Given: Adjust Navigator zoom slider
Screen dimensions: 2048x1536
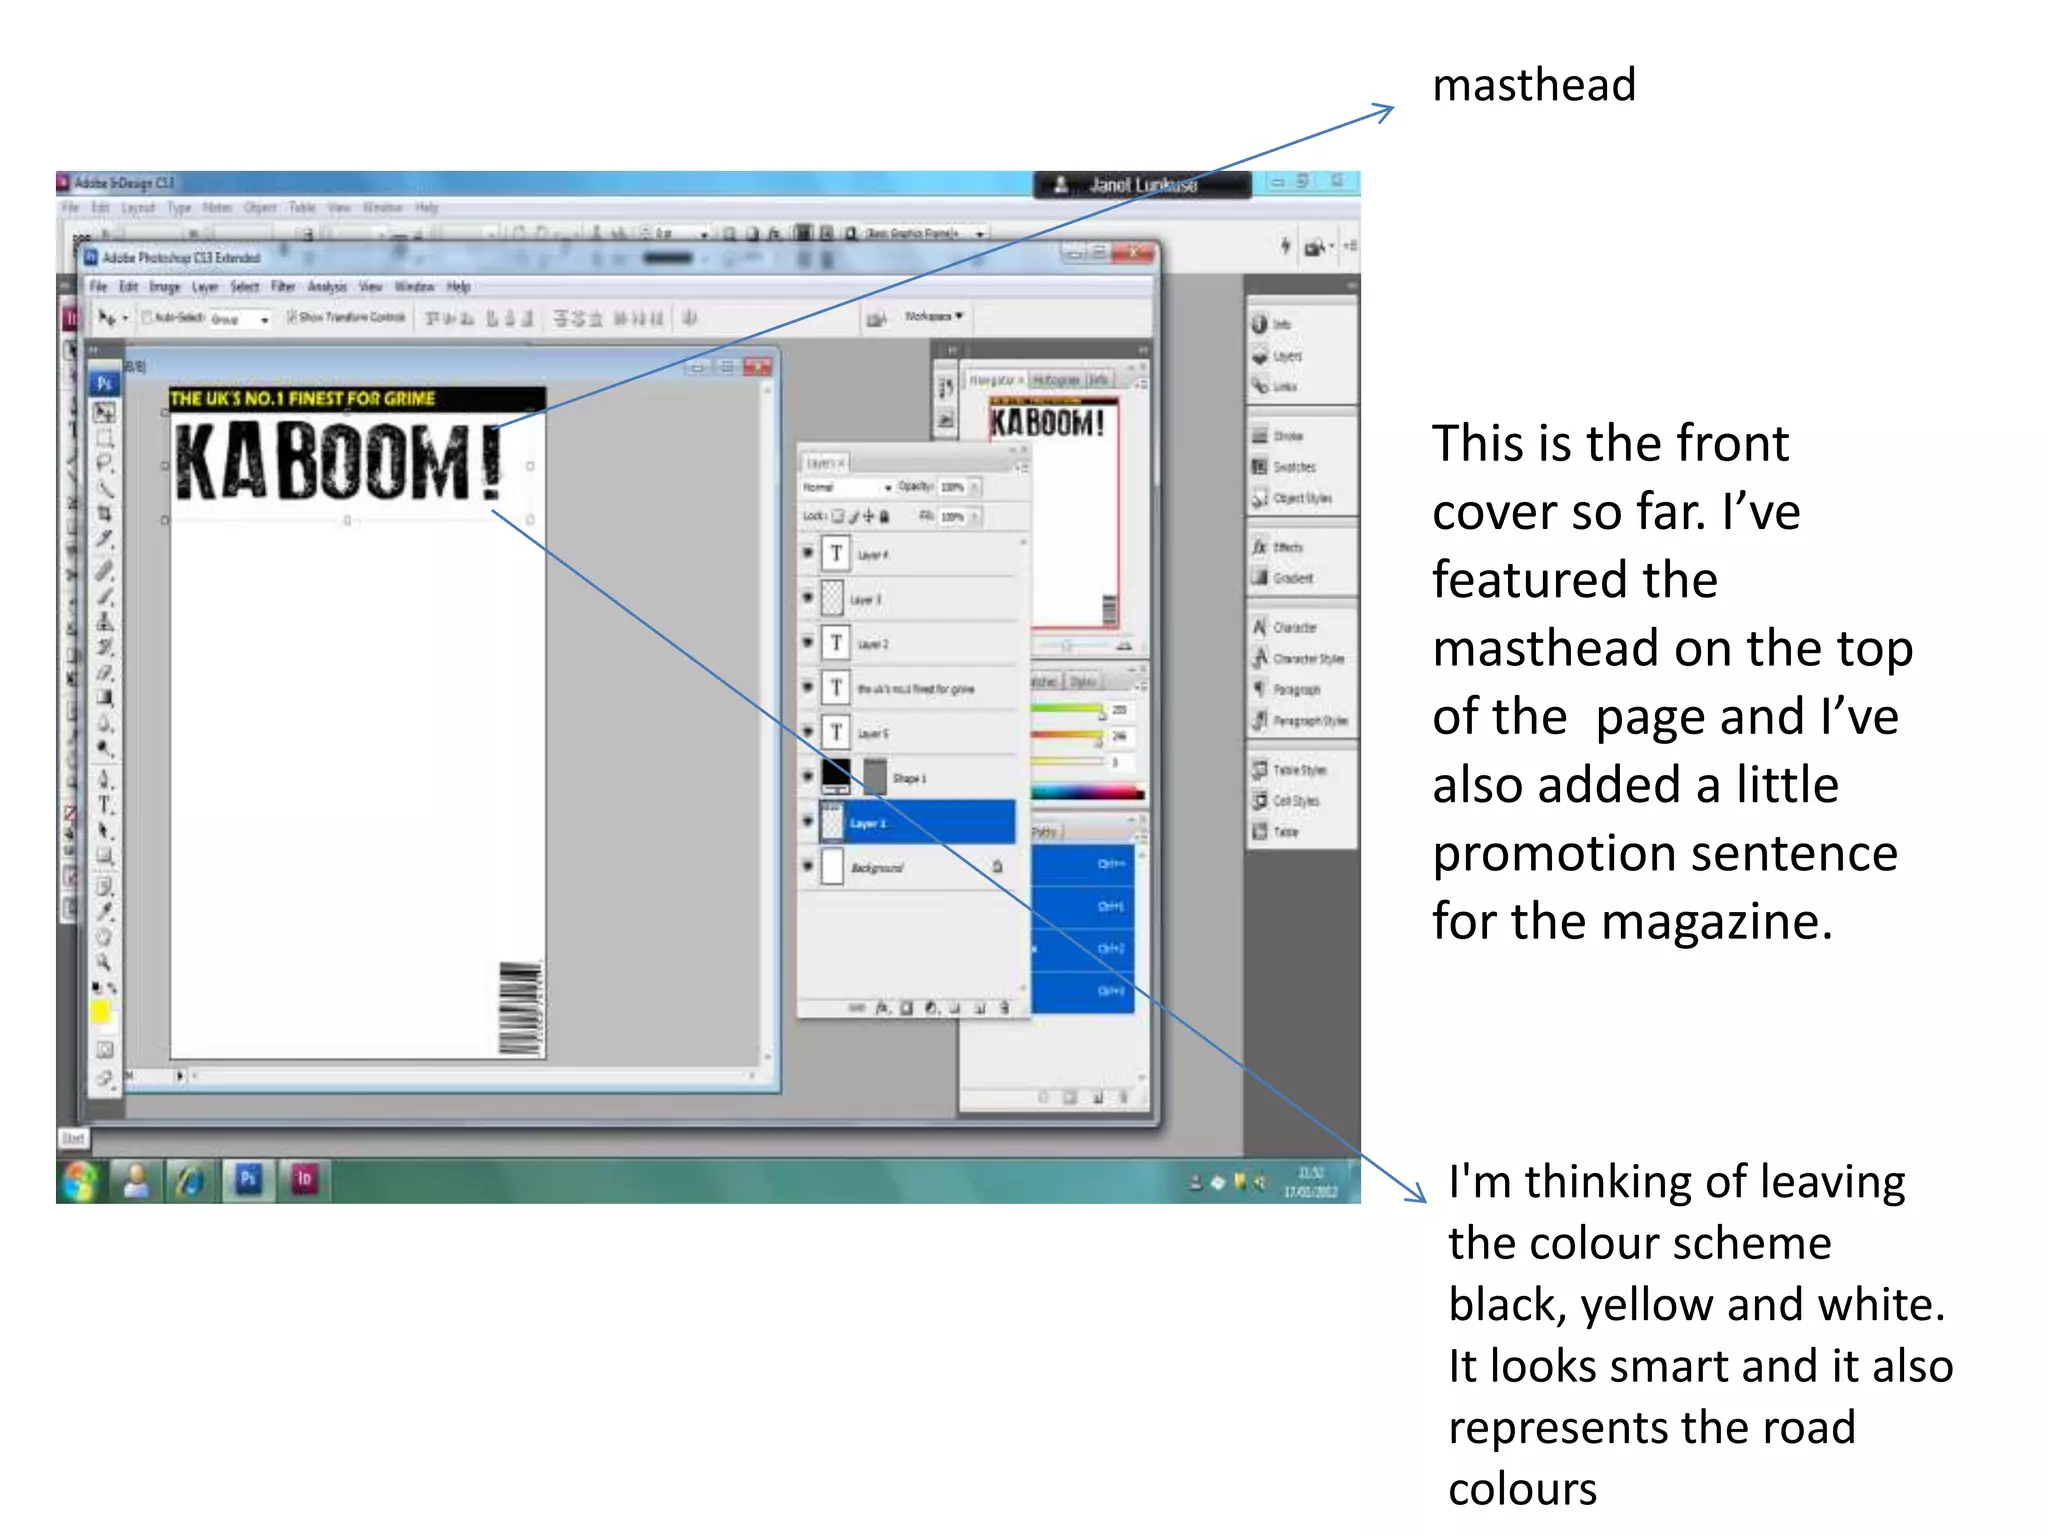Looking at the screenshot, I should coord(1068,645).
